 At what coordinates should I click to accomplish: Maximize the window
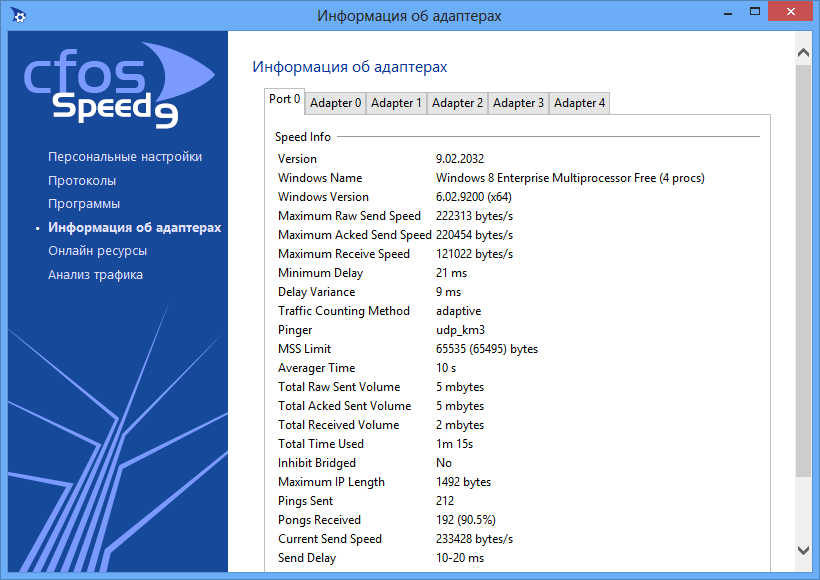(x=755, y=12)
